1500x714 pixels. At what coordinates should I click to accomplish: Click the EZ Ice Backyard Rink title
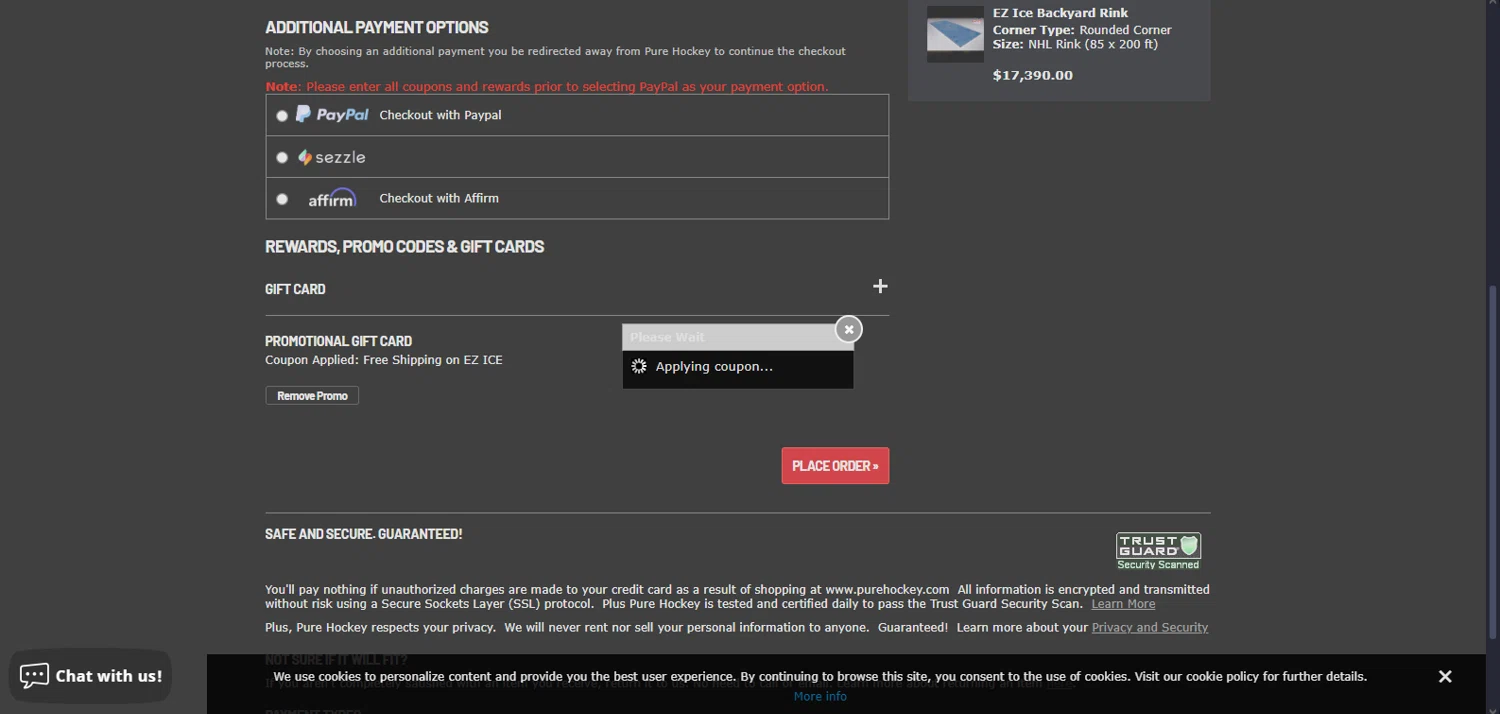[1060, 13]
